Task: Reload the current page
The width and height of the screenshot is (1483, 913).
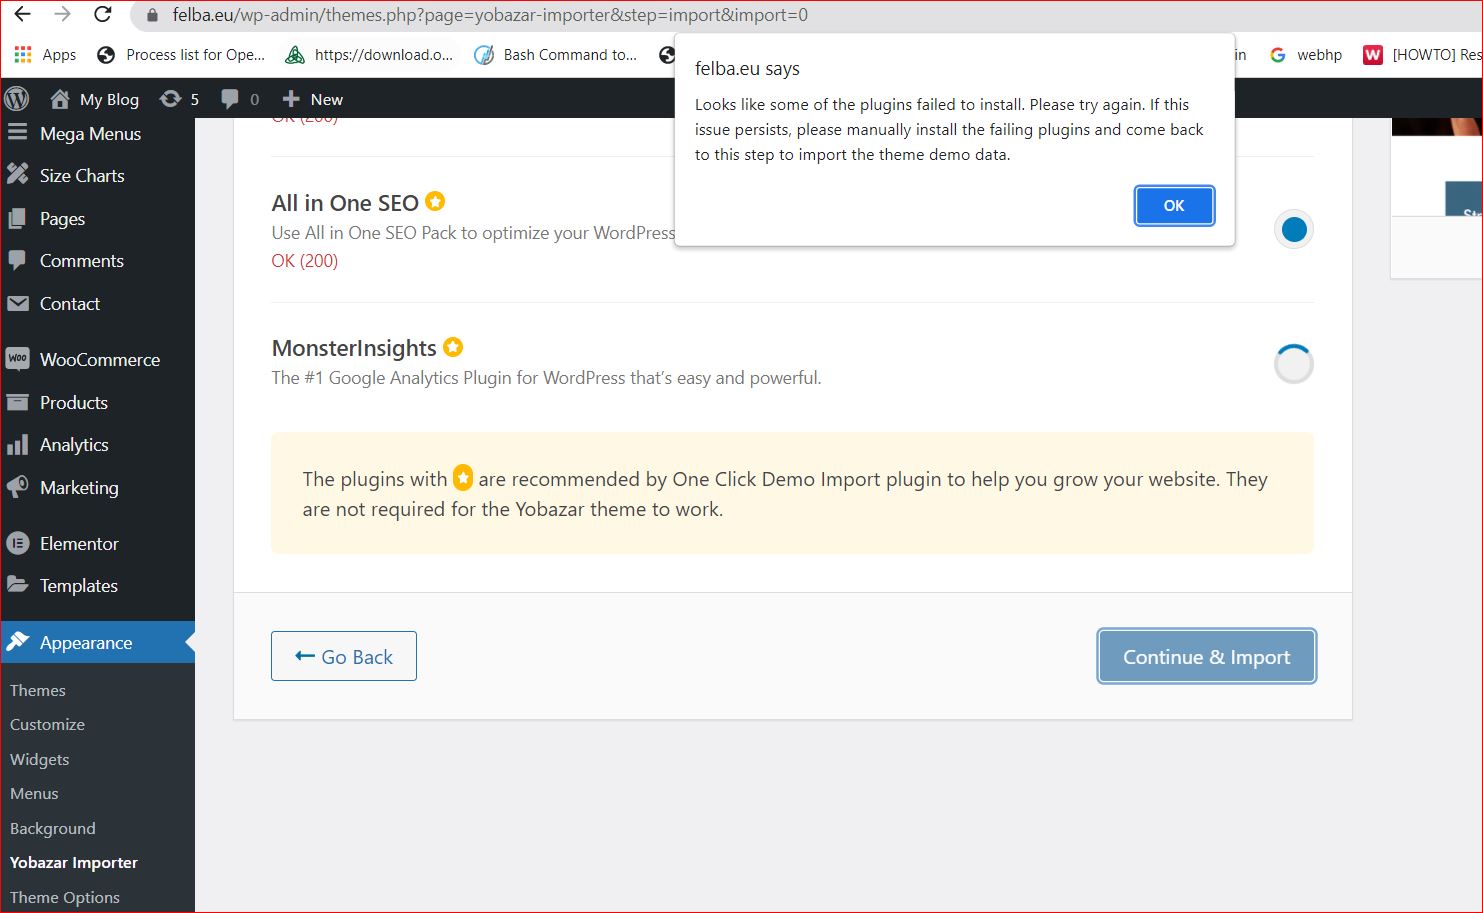Action: click(x=102, y=15)
